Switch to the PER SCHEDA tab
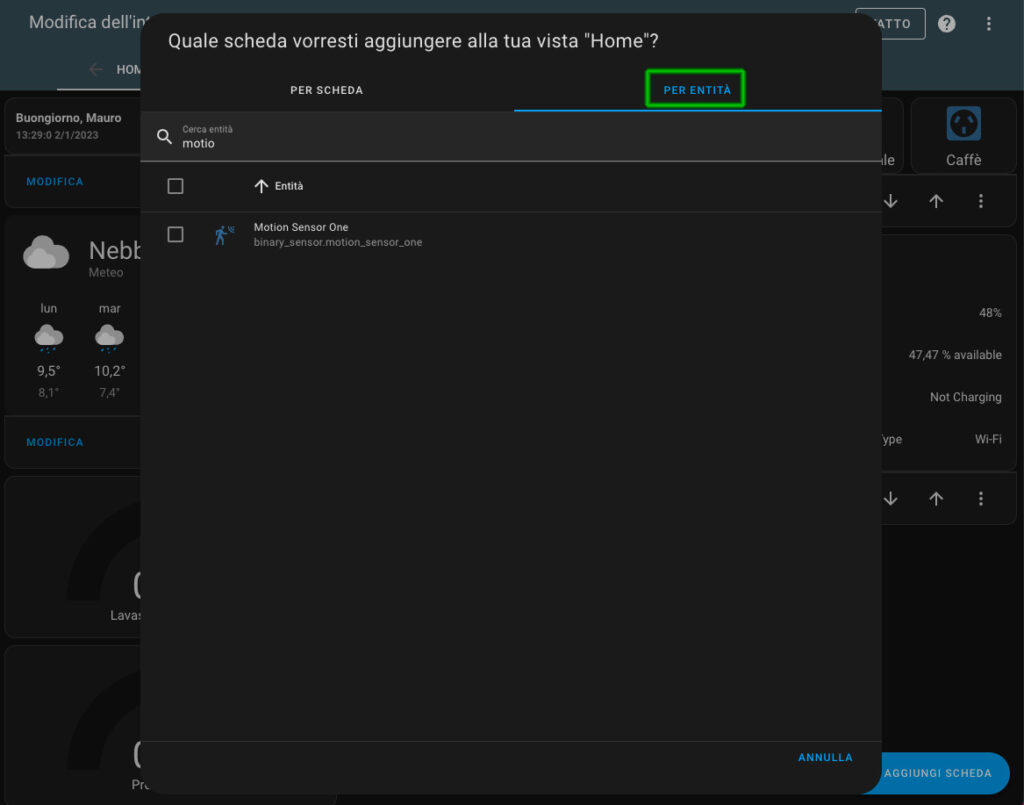Screen dimensions: 1024x805 [x=326, y=90]
